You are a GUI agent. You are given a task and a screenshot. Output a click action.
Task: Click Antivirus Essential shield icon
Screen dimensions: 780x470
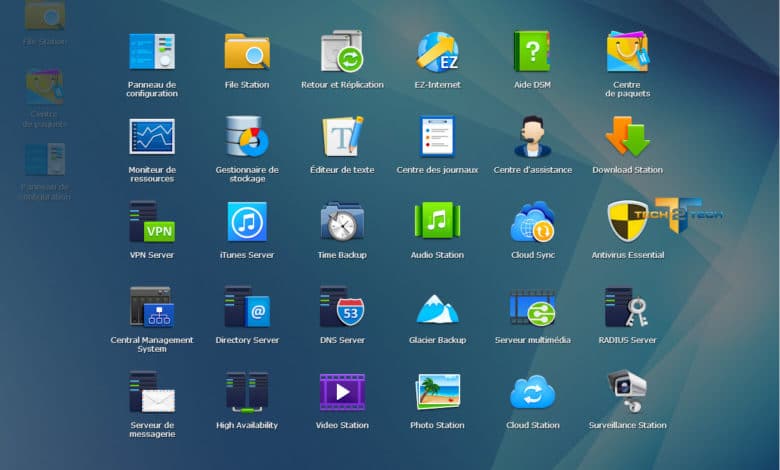coord(627,221)
